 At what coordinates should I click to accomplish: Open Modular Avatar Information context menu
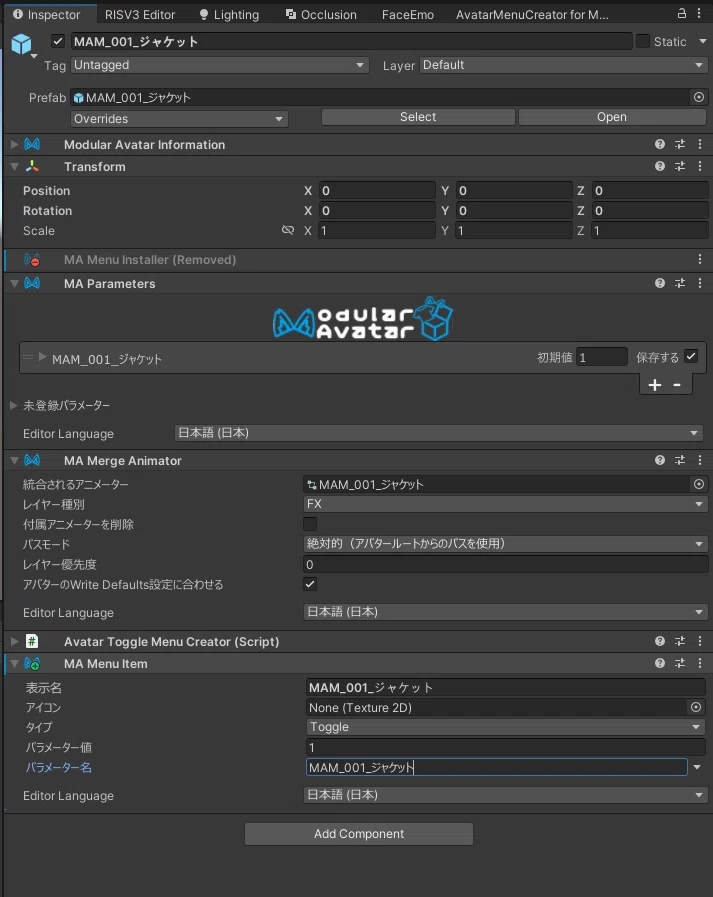(700, 144)
